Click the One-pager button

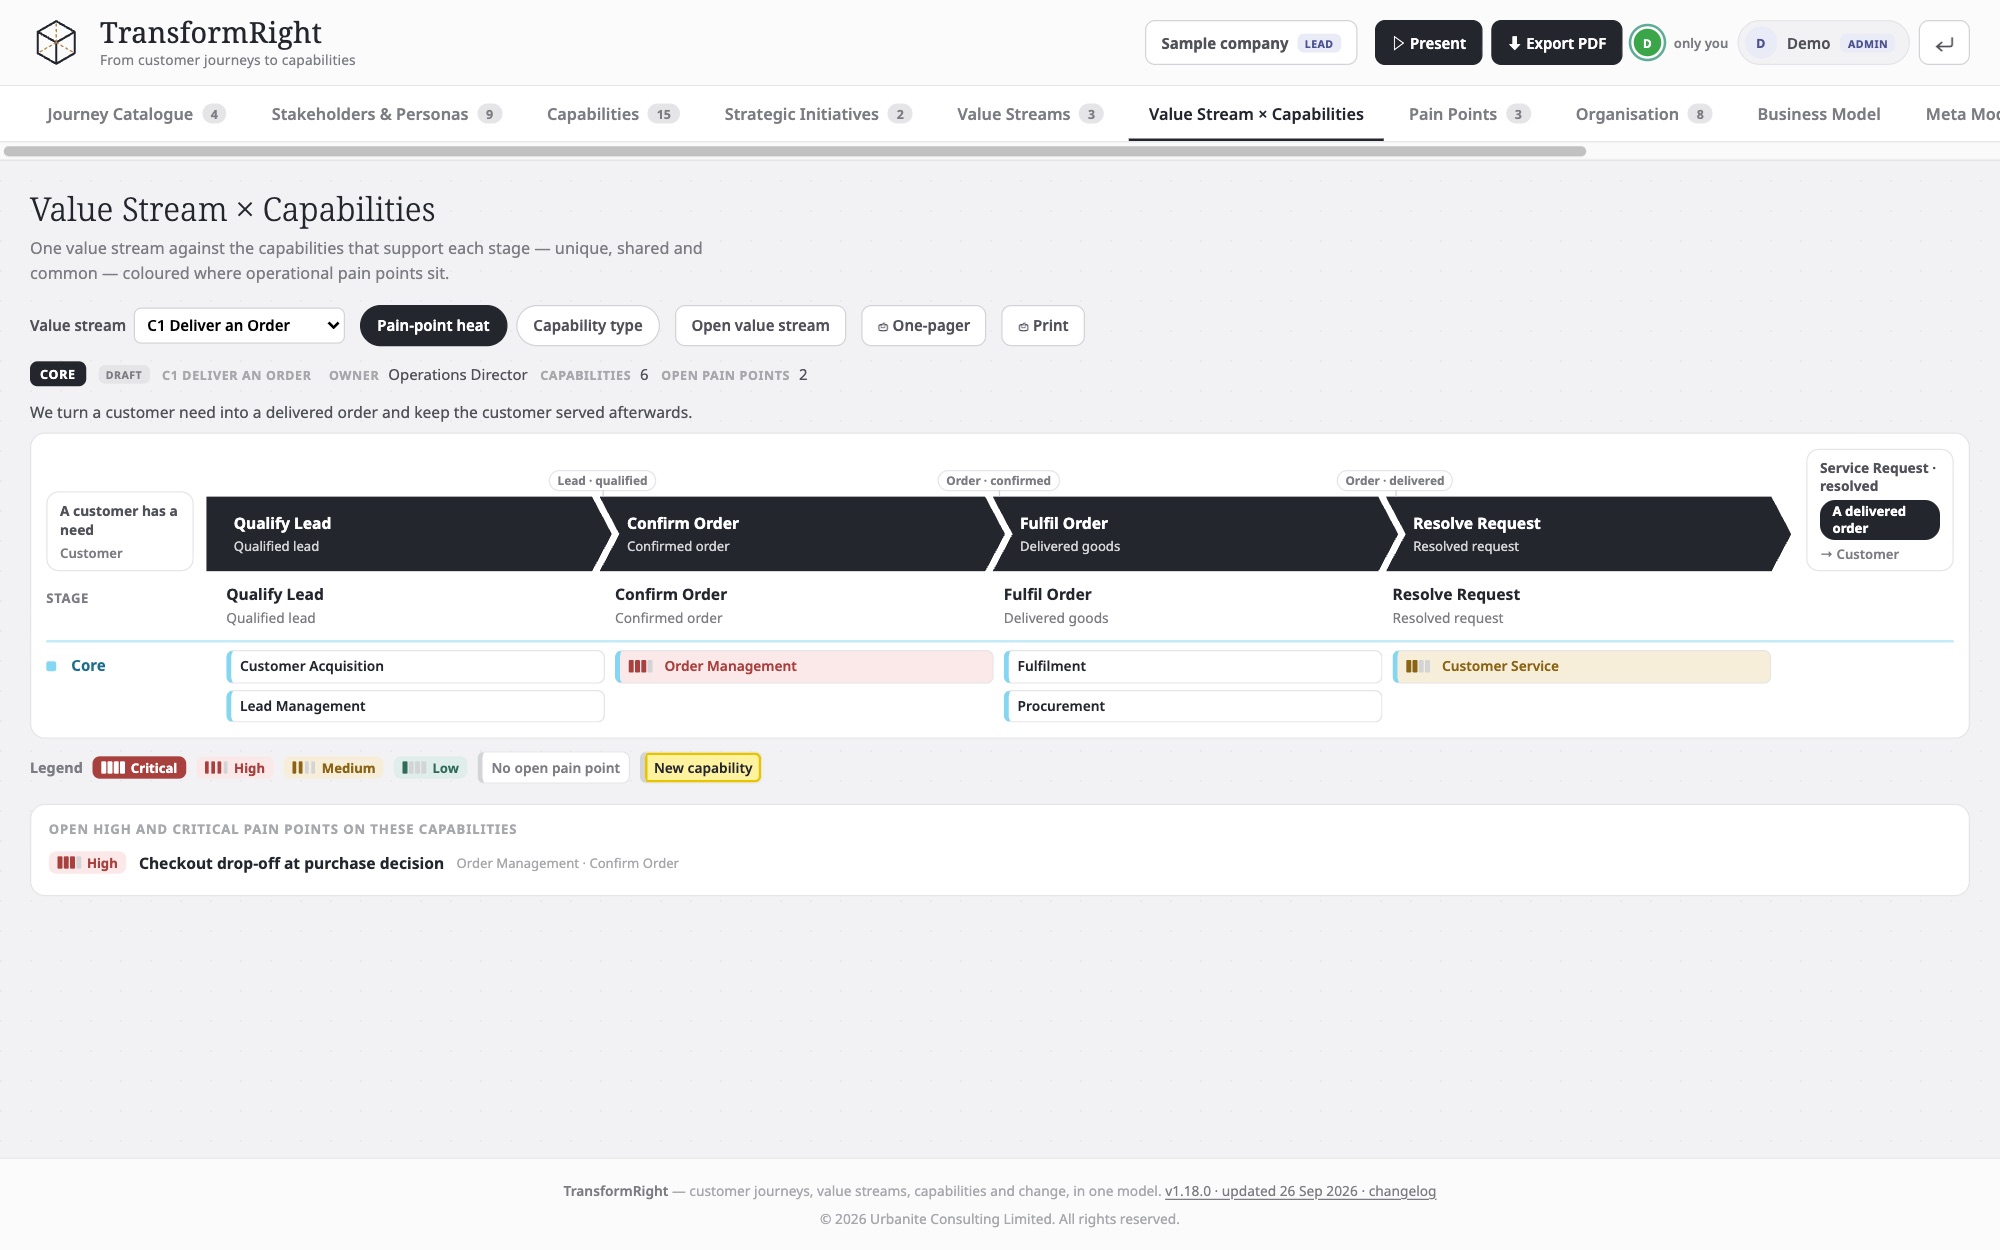click(x=923, y=325)
